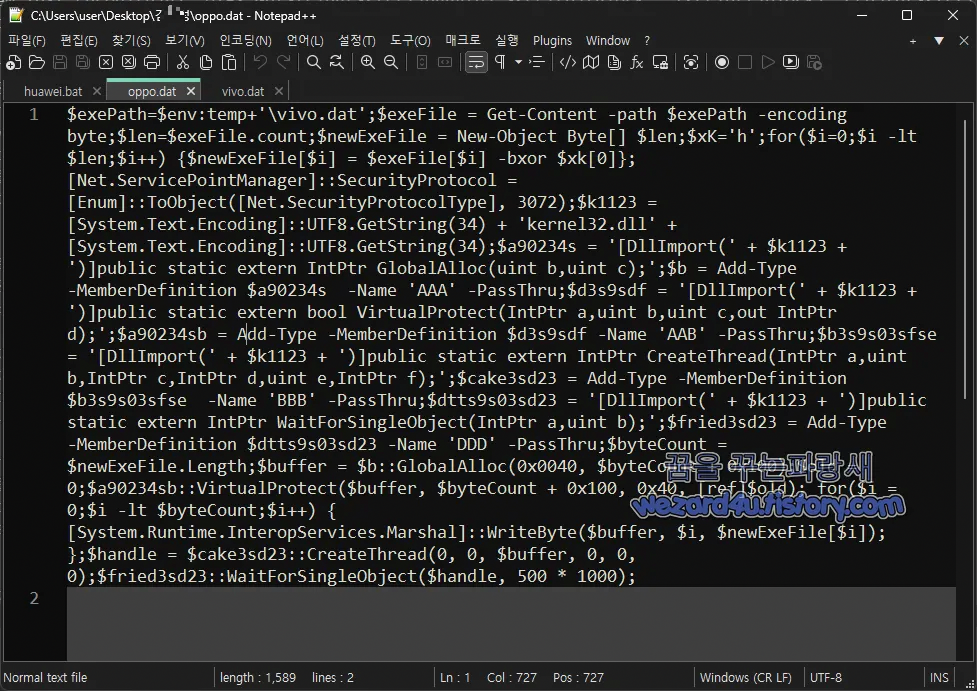
Task: Copy selection with toolbar copy icon
Action: click(x=206, y=62)
